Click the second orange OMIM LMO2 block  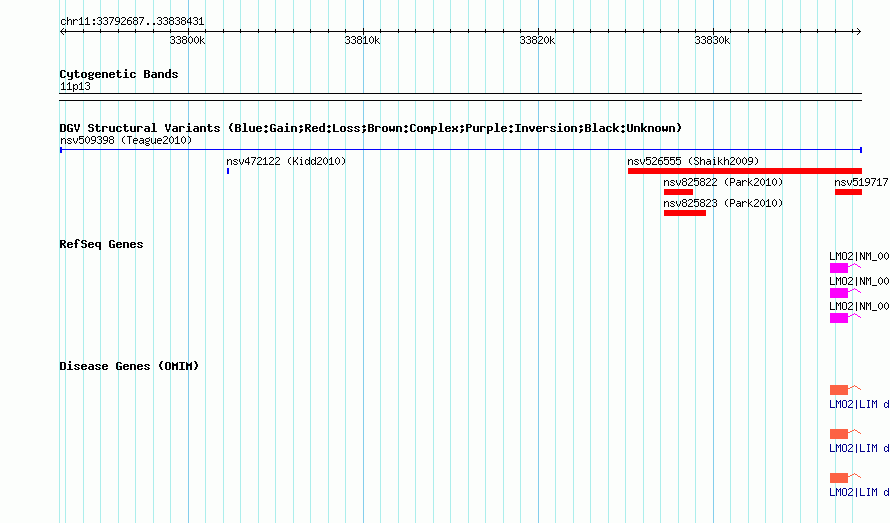click(839, 434)
